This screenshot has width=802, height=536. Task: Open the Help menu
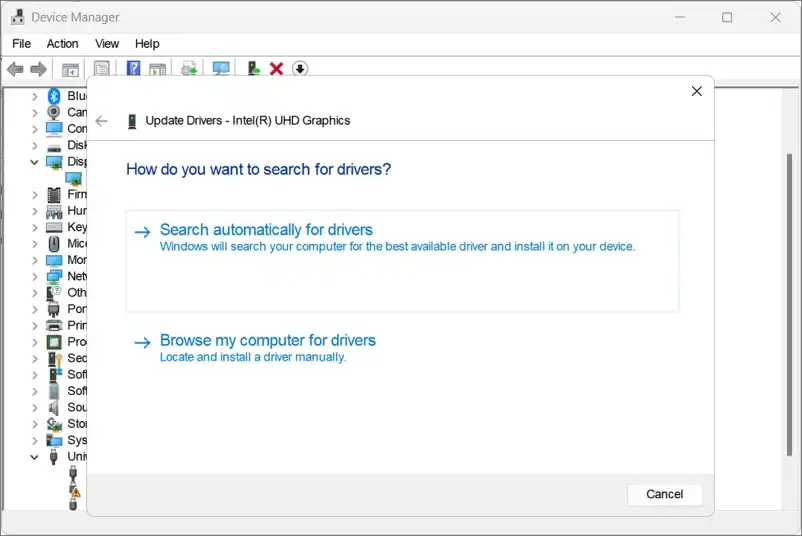click(147, 44)
